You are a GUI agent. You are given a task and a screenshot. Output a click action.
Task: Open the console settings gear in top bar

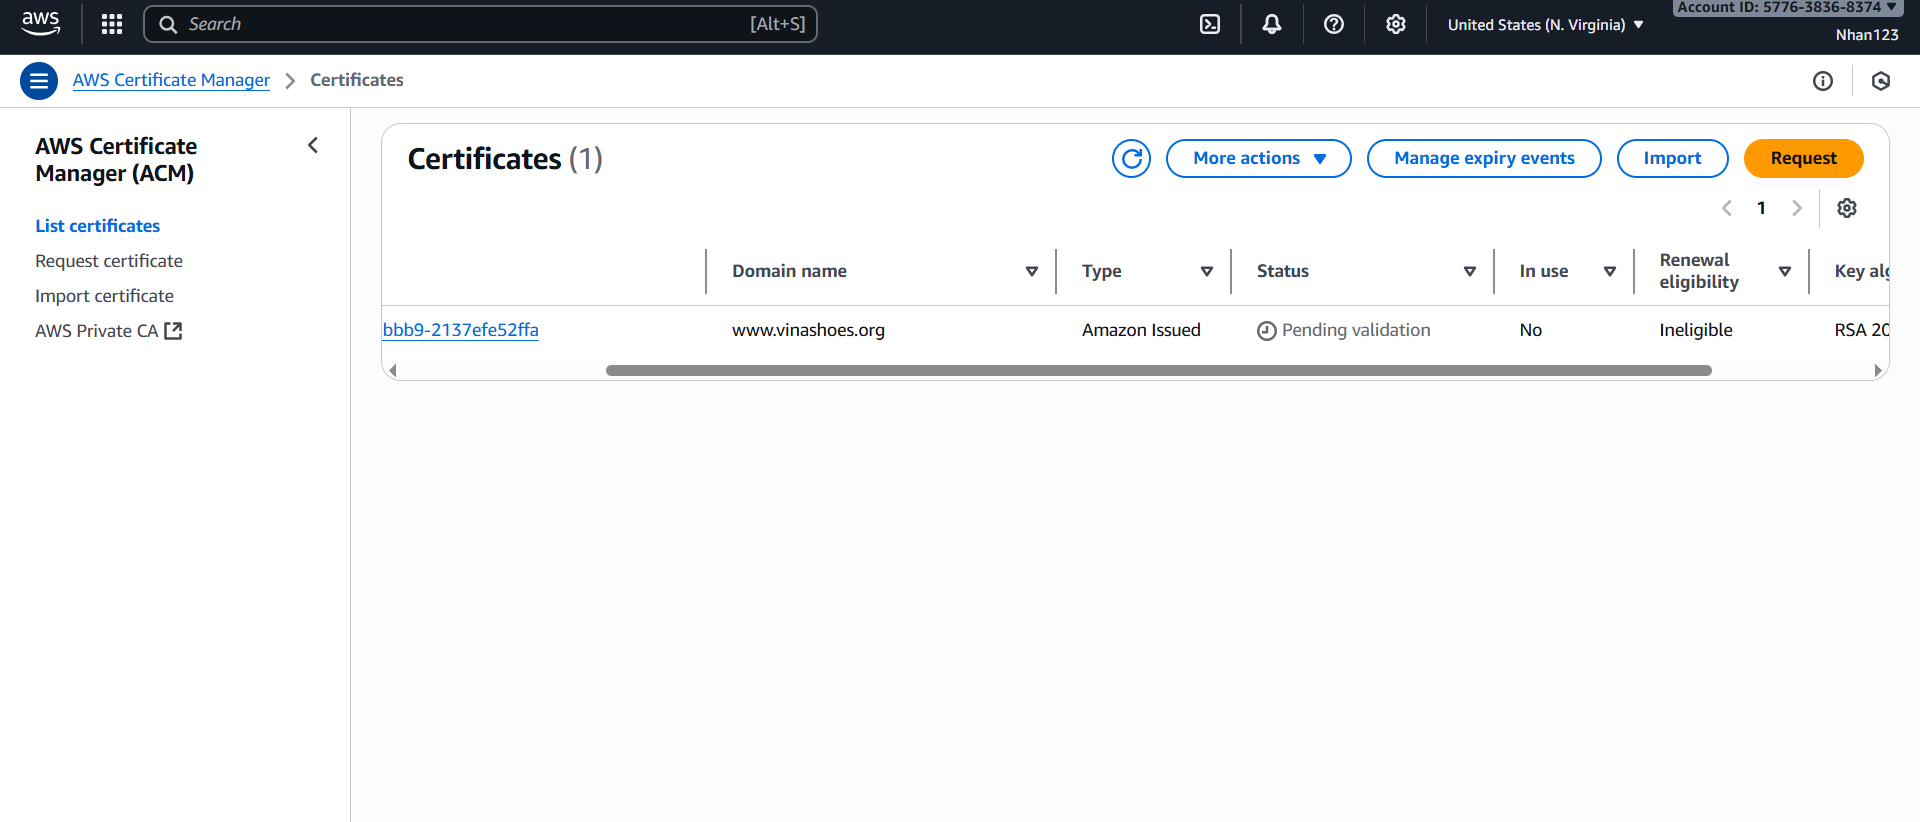pyautogui.click(x=1396, y=24)
